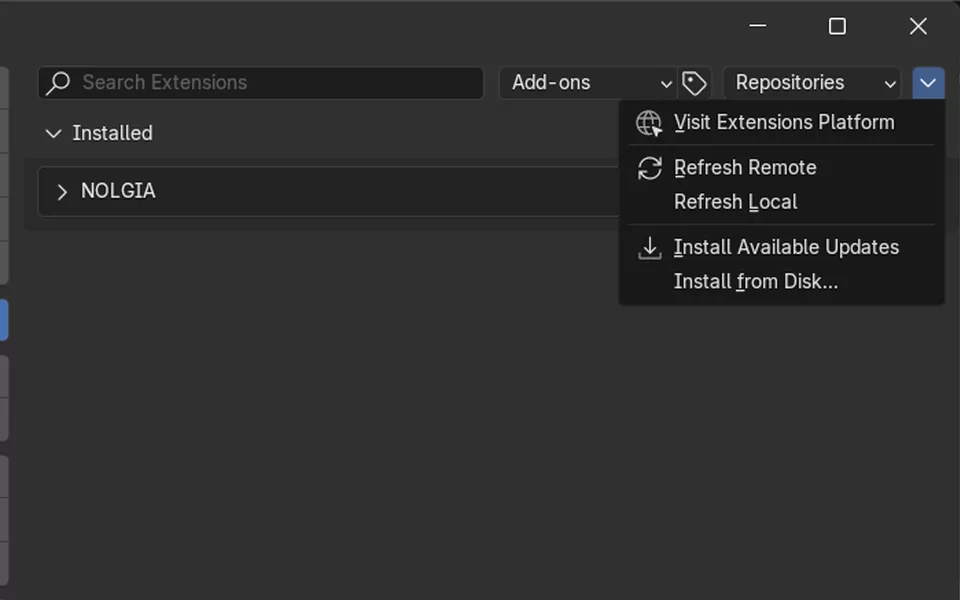This screenshot has height=600, width=960.
Task: Select Visit Extensions Platform
Action: [781, 122]
